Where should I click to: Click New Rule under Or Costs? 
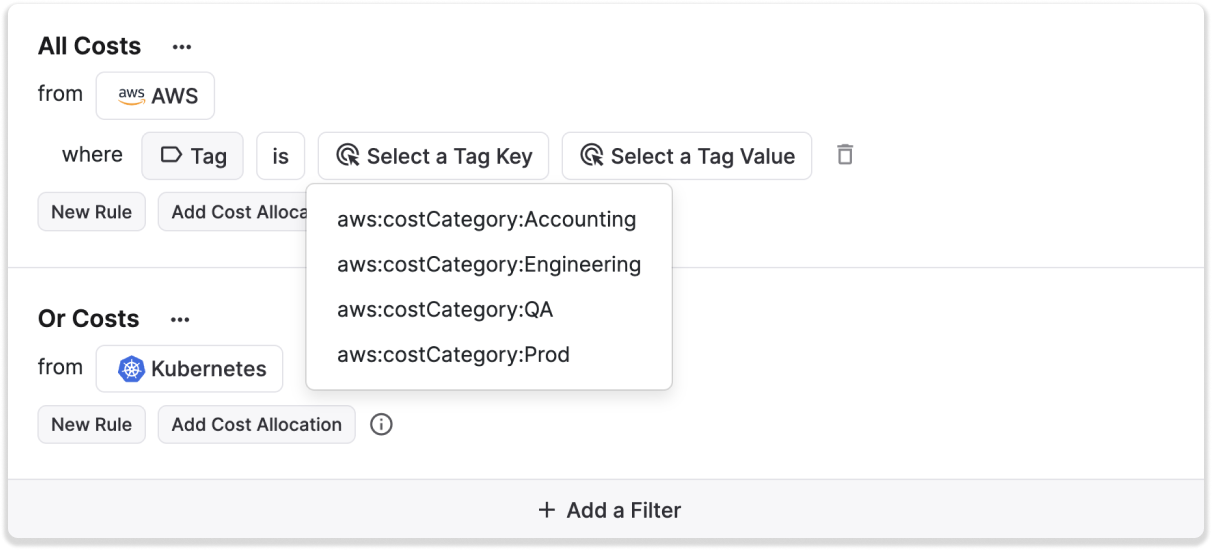pos(91,424)
